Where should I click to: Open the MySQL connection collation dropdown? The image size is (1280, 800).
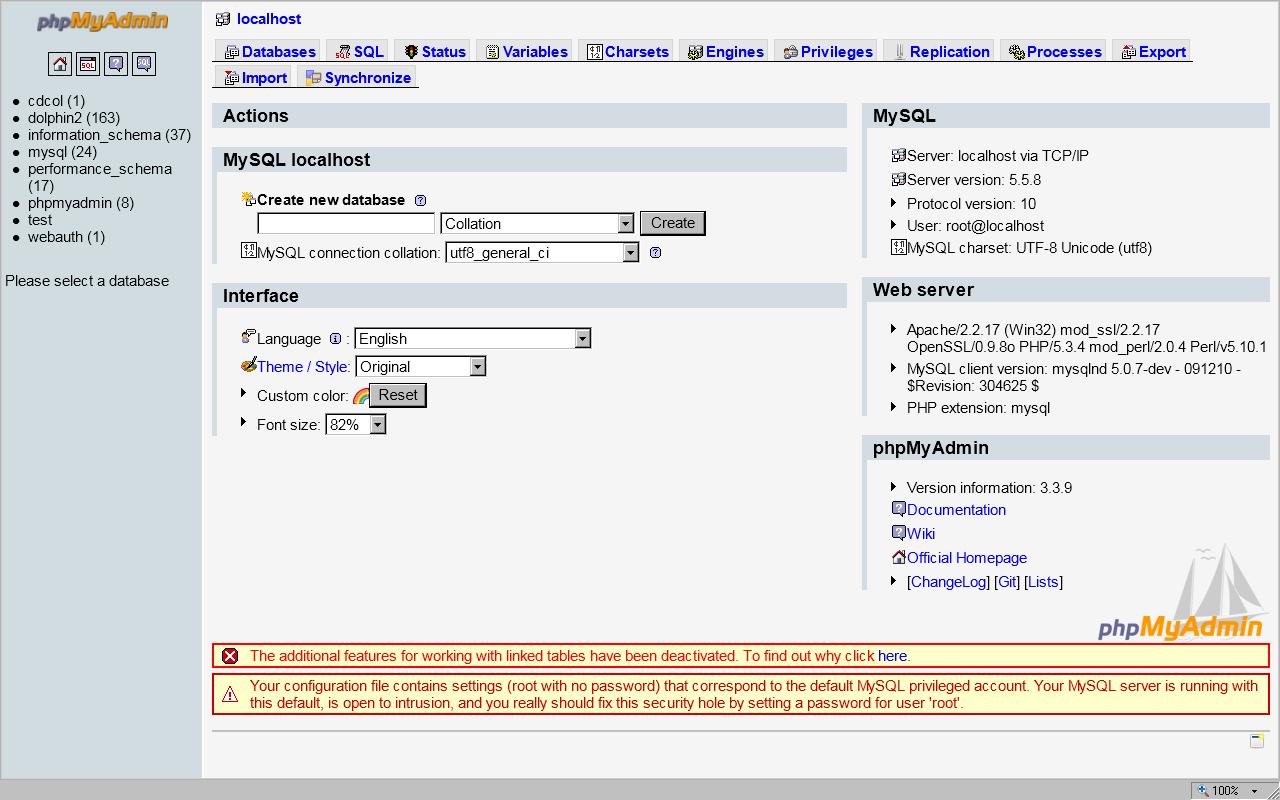coord(542,253)
